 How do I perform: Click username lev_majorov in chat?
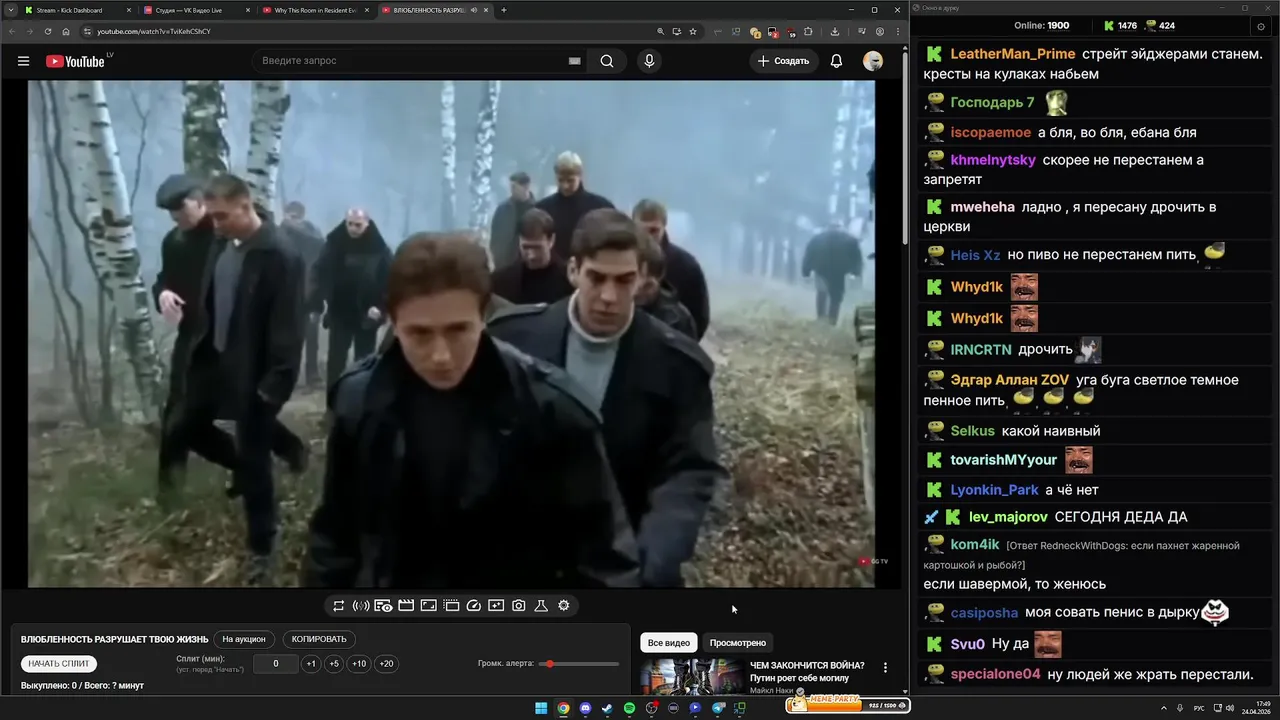point(1008,517)
